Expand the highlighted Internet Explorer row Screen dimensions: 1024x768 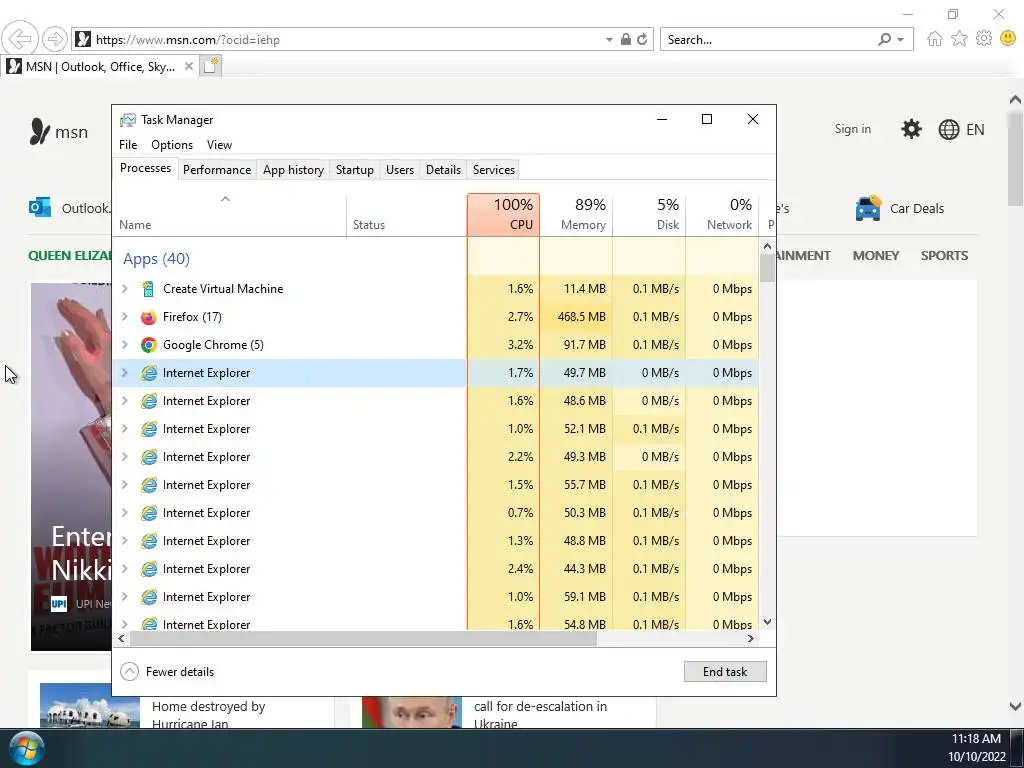[125, 373]
